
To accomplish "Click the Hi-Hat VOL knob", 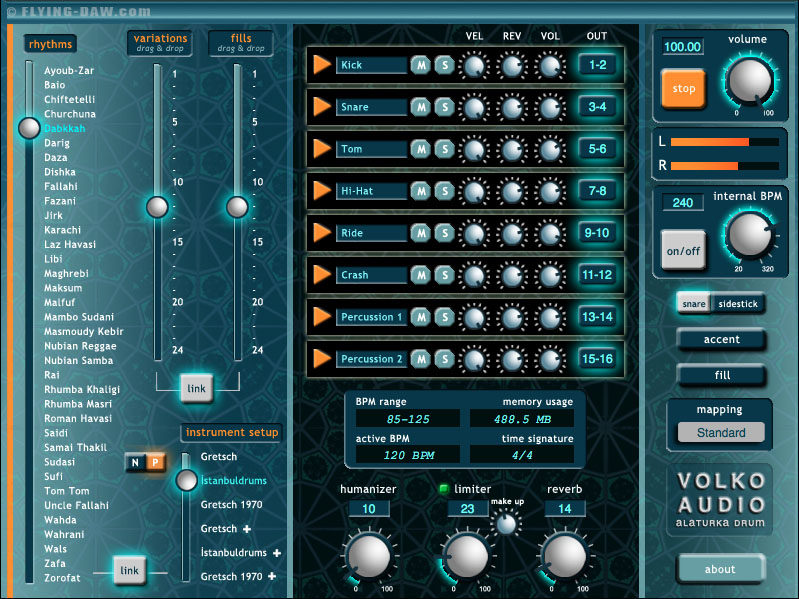I will (550, 192).
